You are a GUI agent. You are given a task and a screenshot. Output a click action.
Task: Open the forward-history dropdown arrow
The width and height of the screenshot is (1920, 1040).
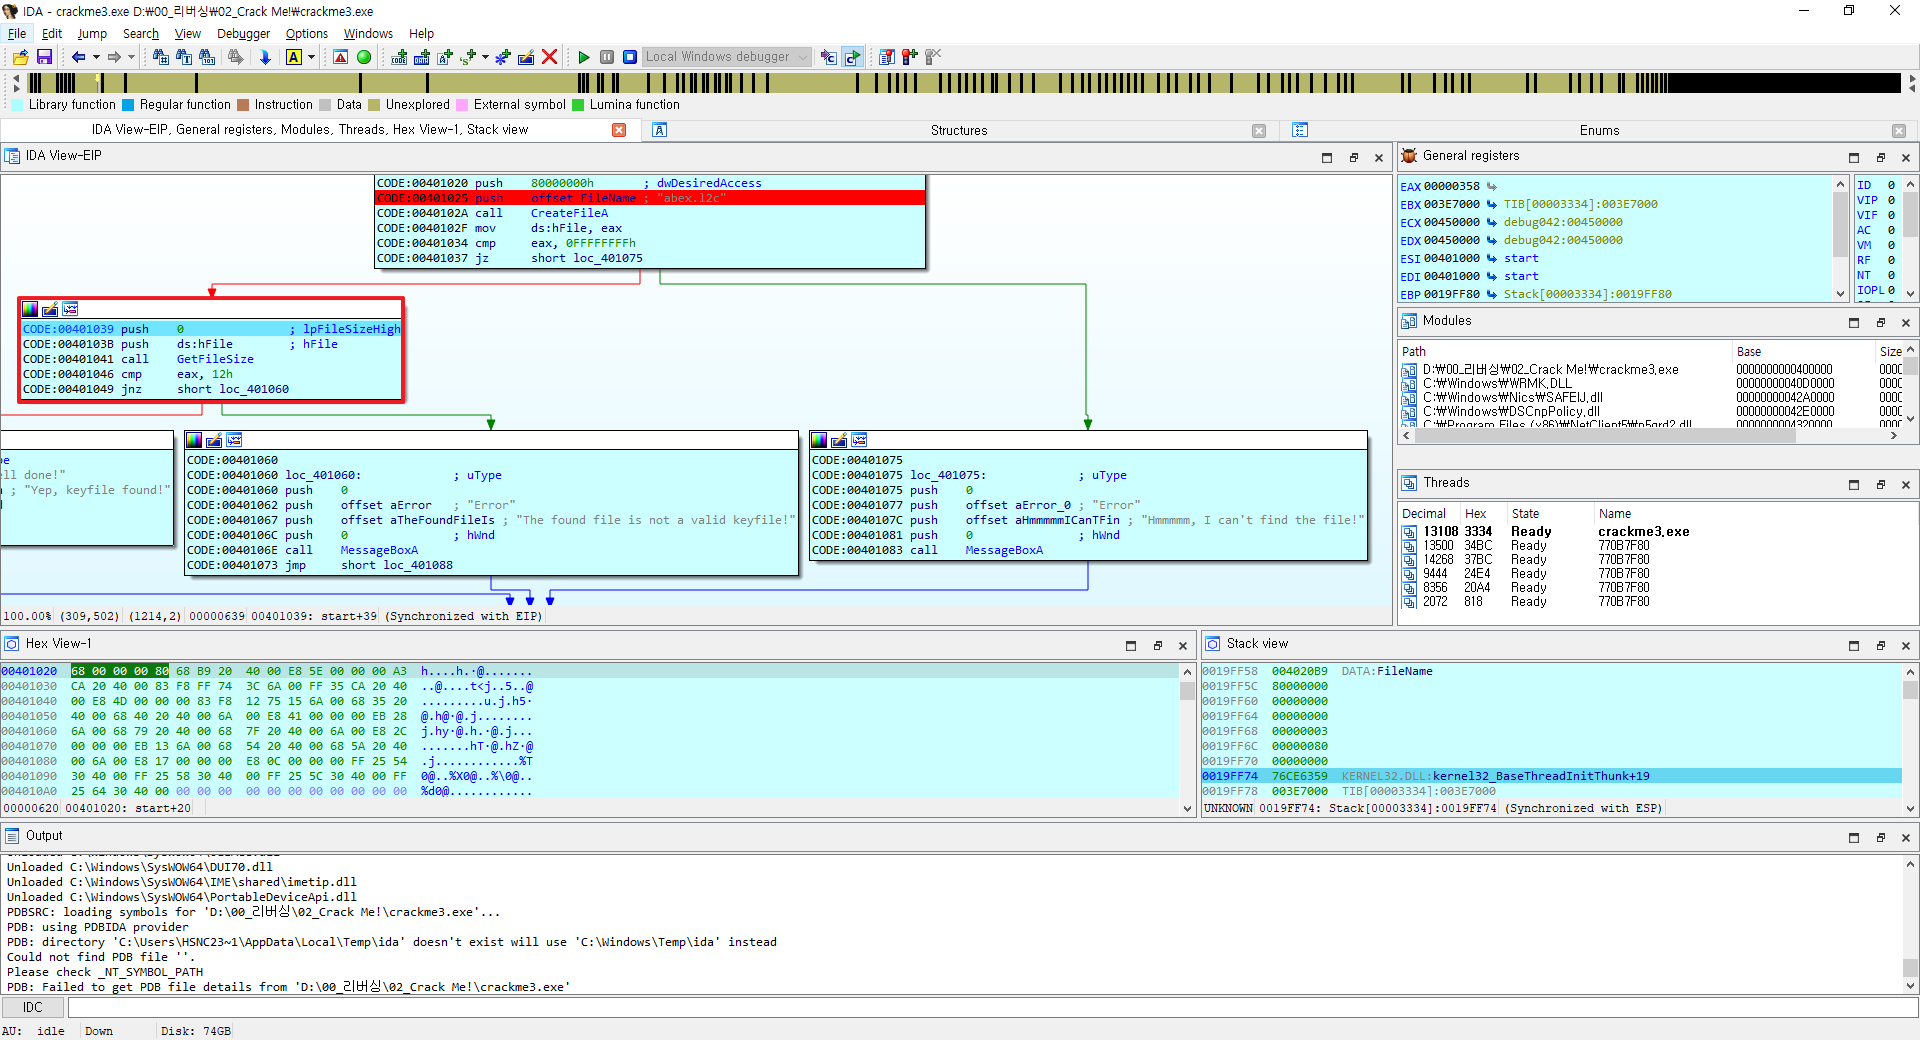click(131, 57)
